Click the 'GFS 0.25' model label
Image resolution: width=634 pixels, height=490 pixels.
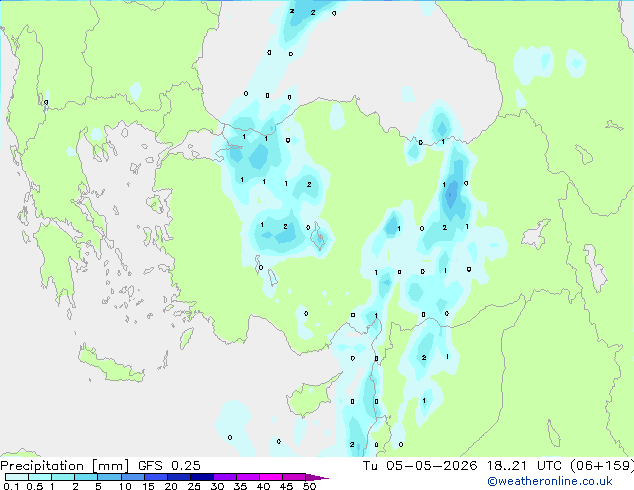tap(169, 466)
